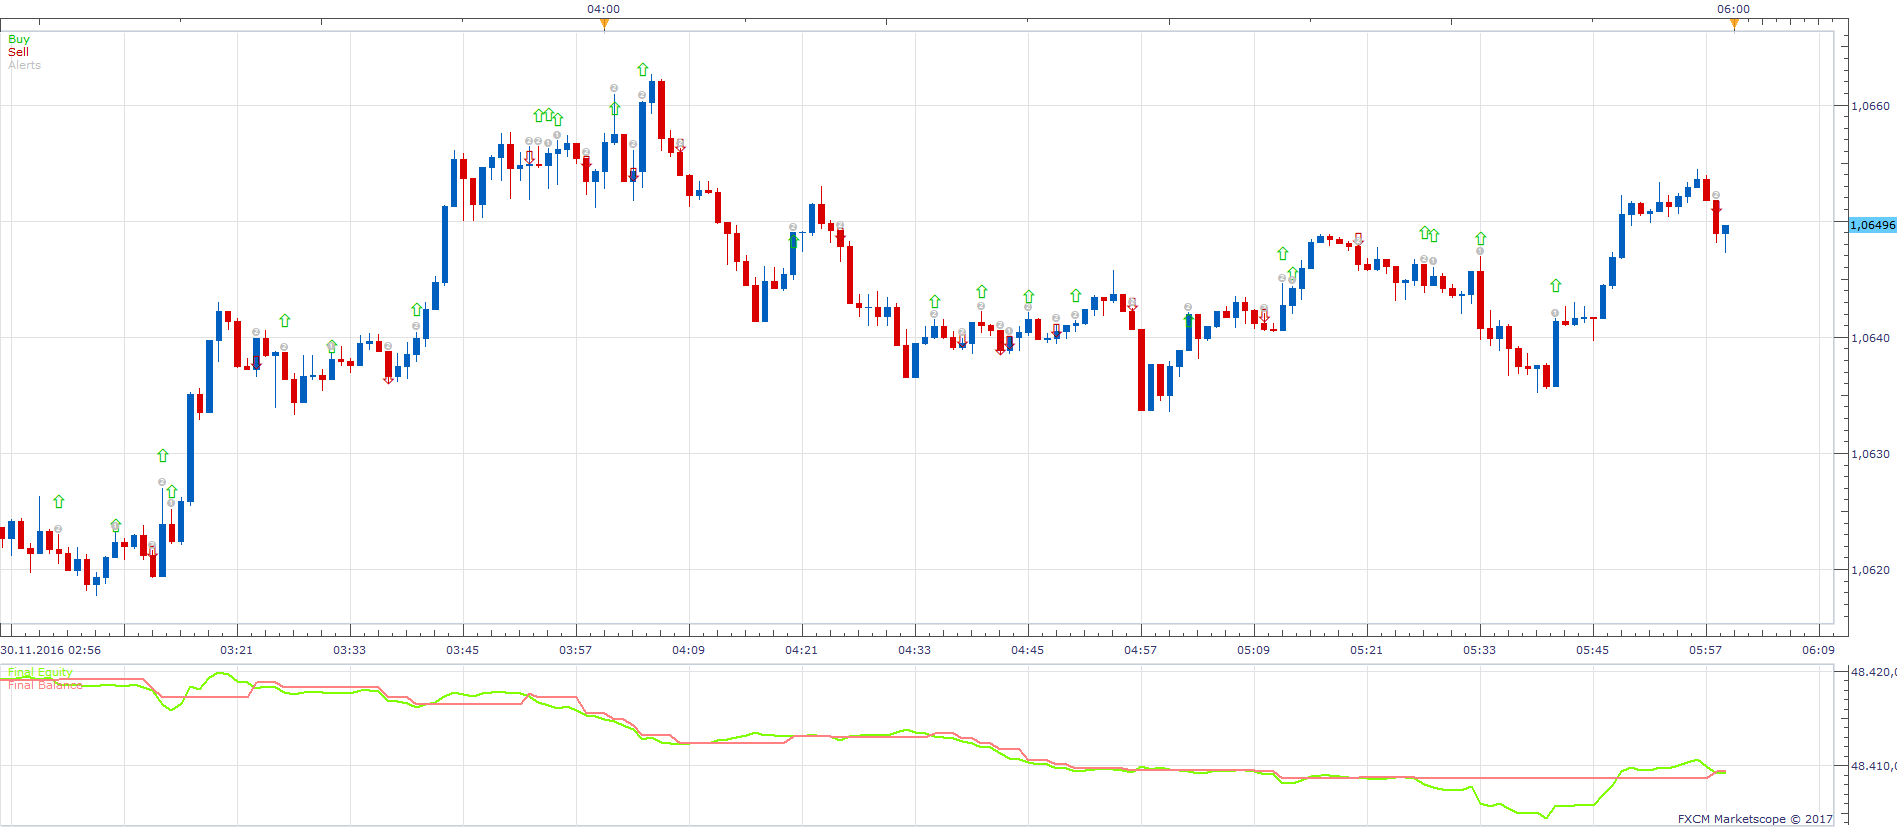Image resolution: width=1899 pixels, height=827 pixels.
Task: Click the Buy legend label
Action: pyautogui.click(x=19, y=39)
